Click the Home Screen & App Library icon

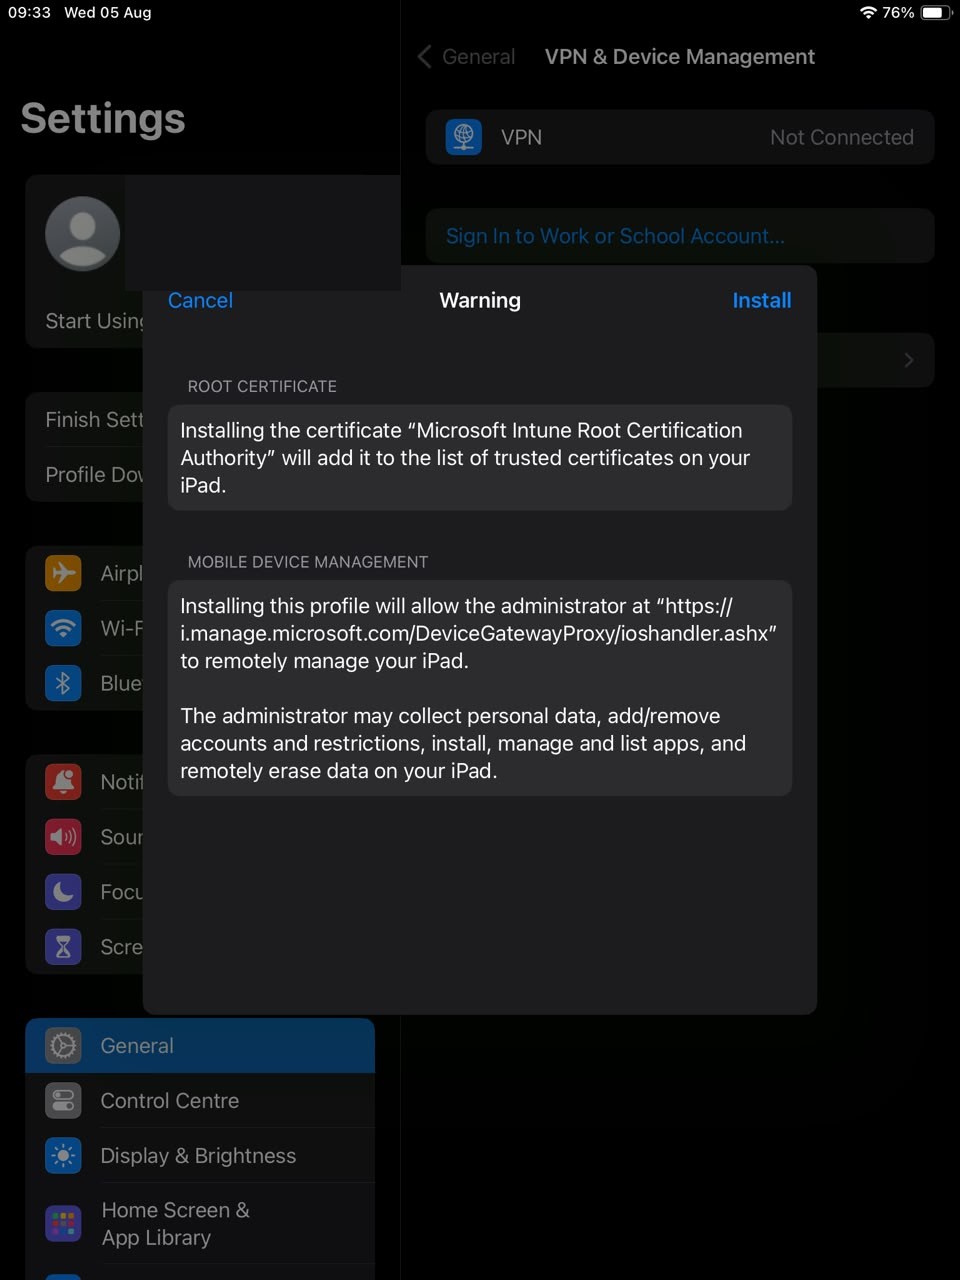(x=63, y=1223)
